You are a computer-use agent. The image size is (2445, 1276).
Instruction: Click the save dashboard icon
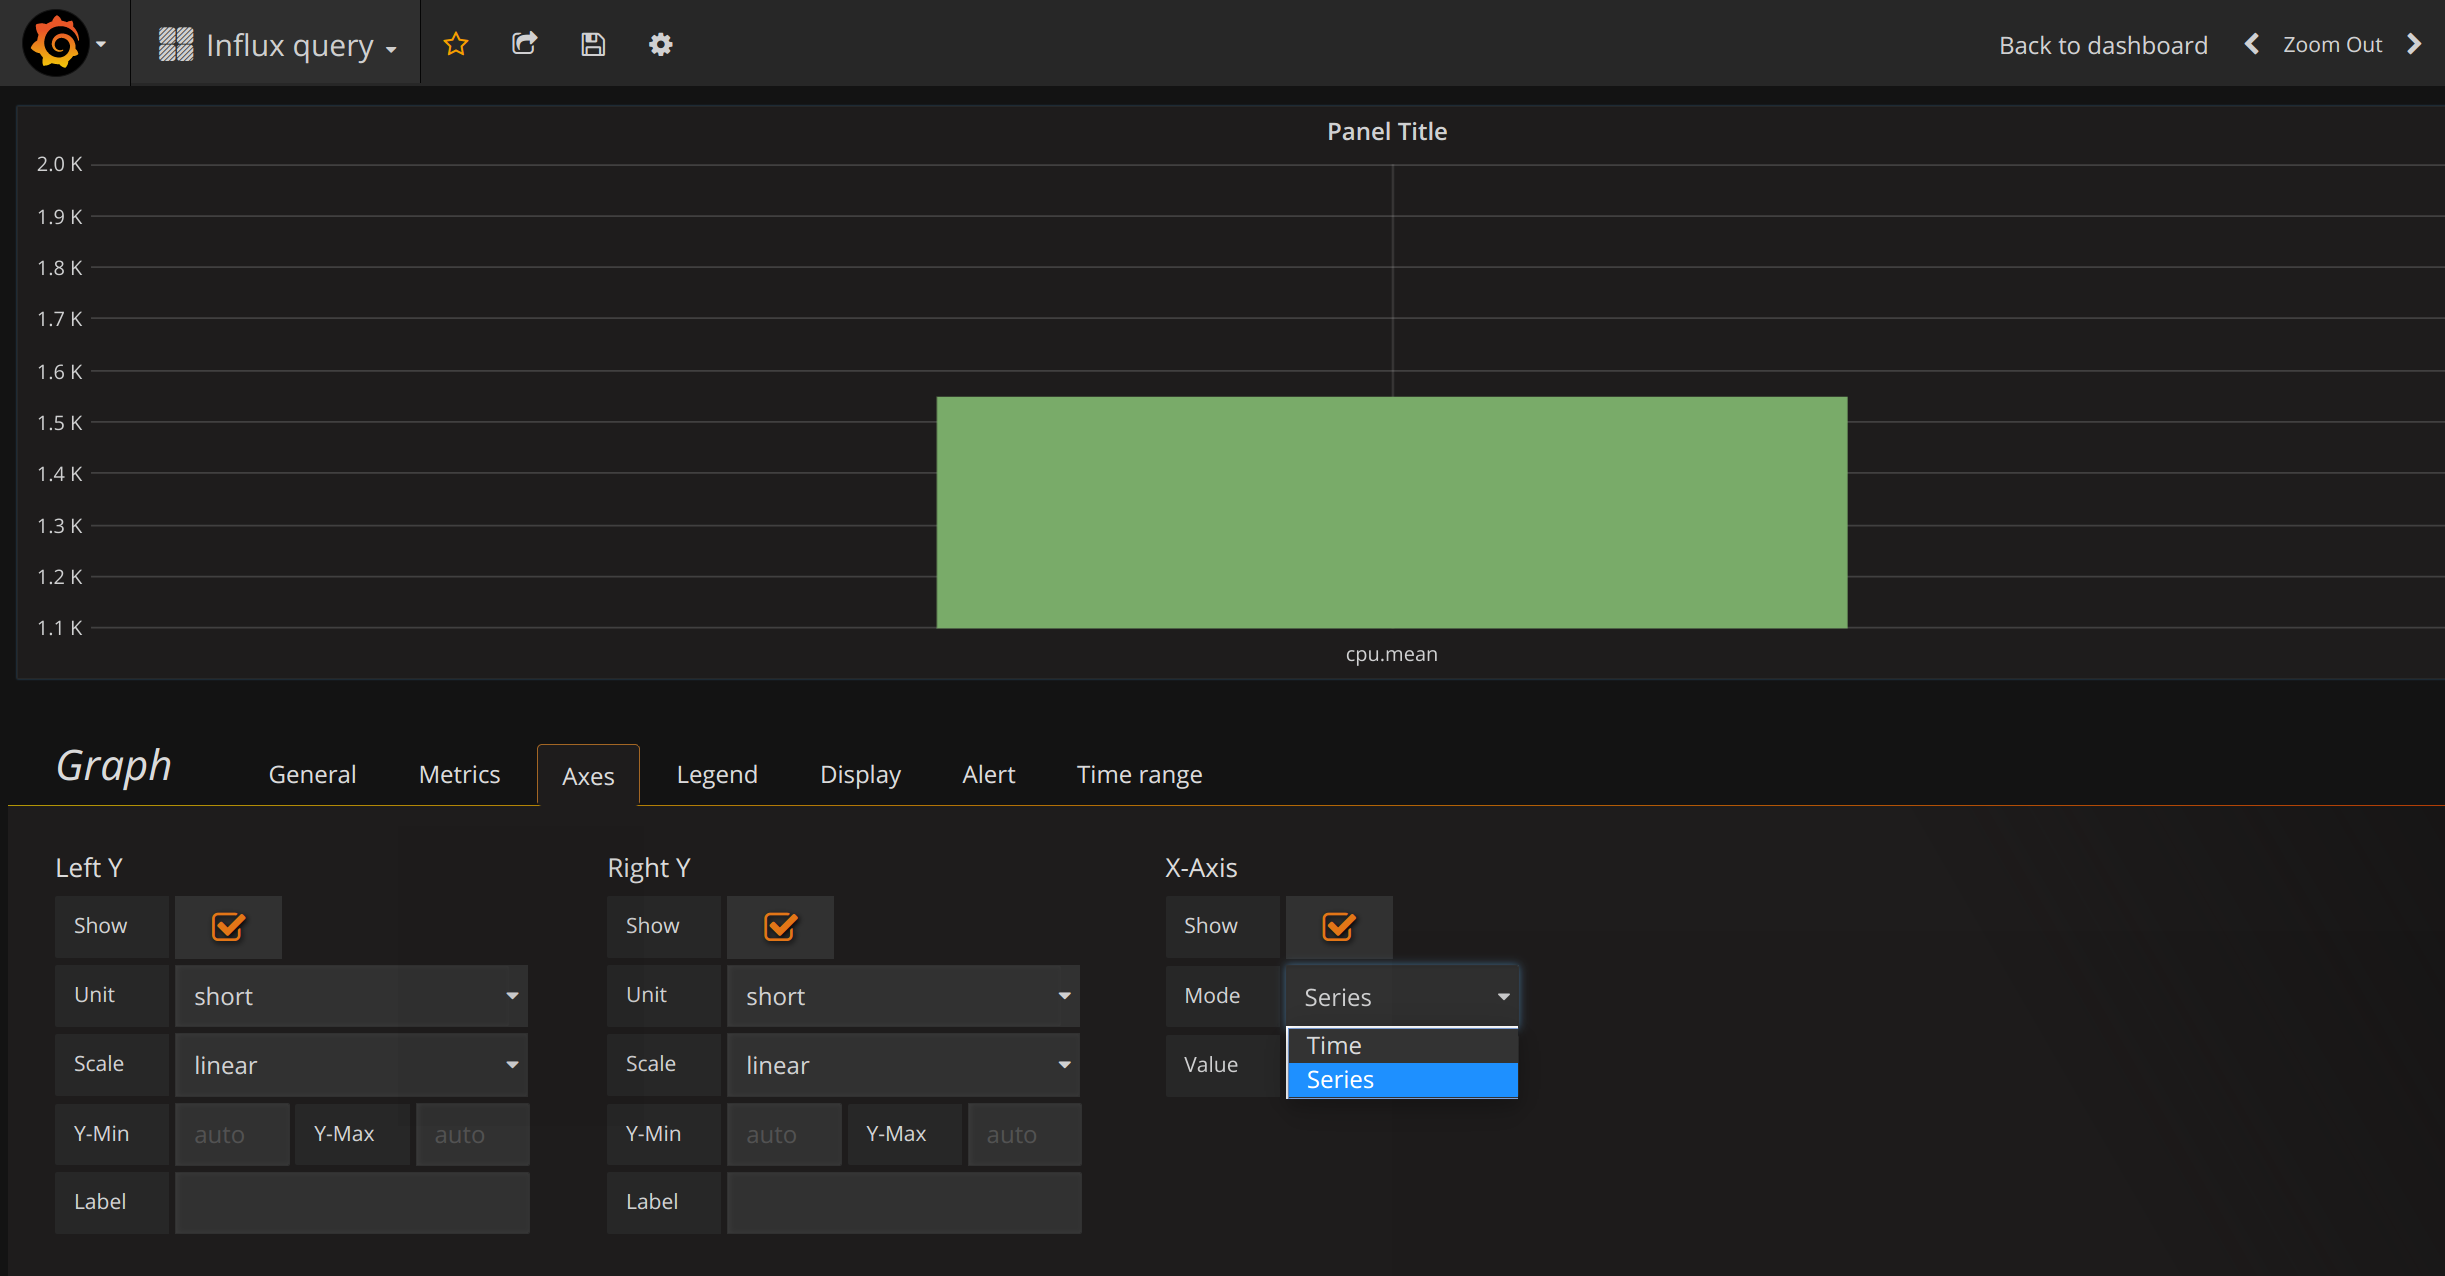tap(593, 44)
